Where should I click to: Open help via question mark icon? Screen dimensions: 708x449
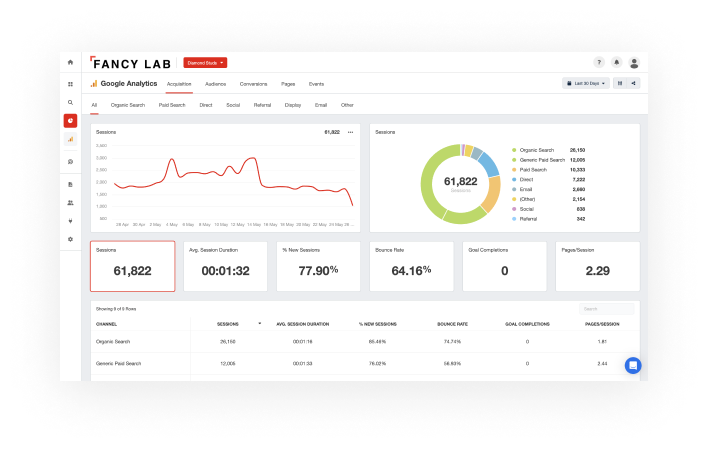click(x=599, y=62)
